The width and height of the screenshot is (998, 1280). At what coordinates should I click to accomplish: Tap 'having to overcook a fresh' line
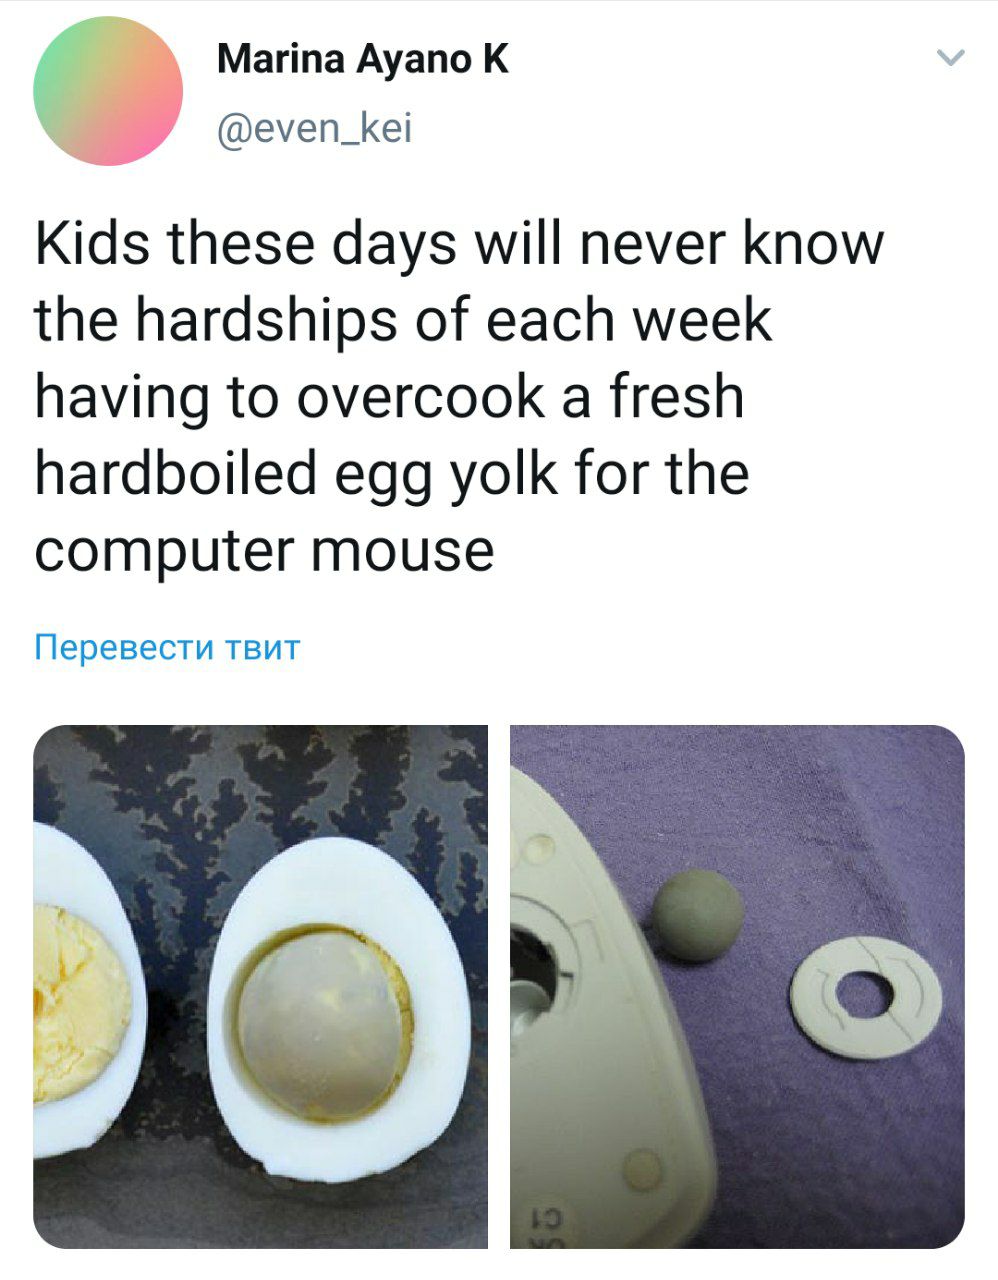[390, 397]
